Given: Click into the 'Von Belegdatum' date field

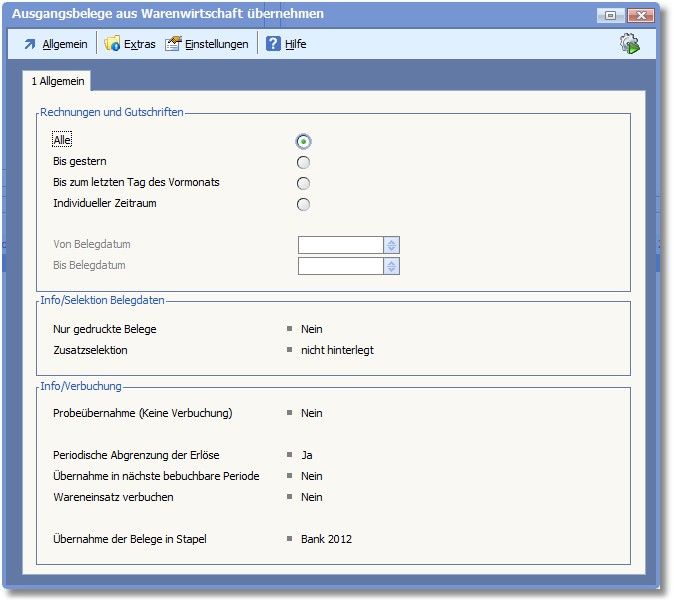Looking at the screenshot, I should tap(340, 245).
